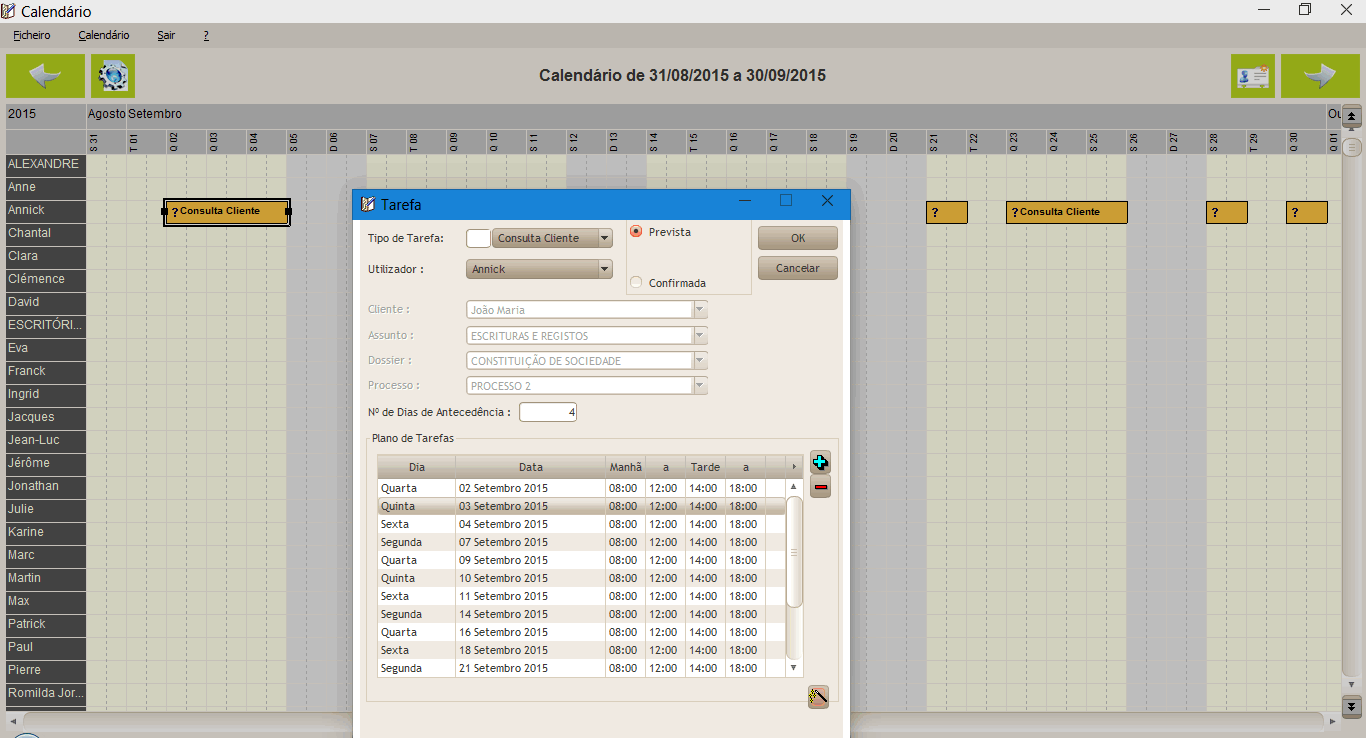Open calendar settings gear-globe icon
This screenshot has width=1366, height=738.
[x=113, y=76]
